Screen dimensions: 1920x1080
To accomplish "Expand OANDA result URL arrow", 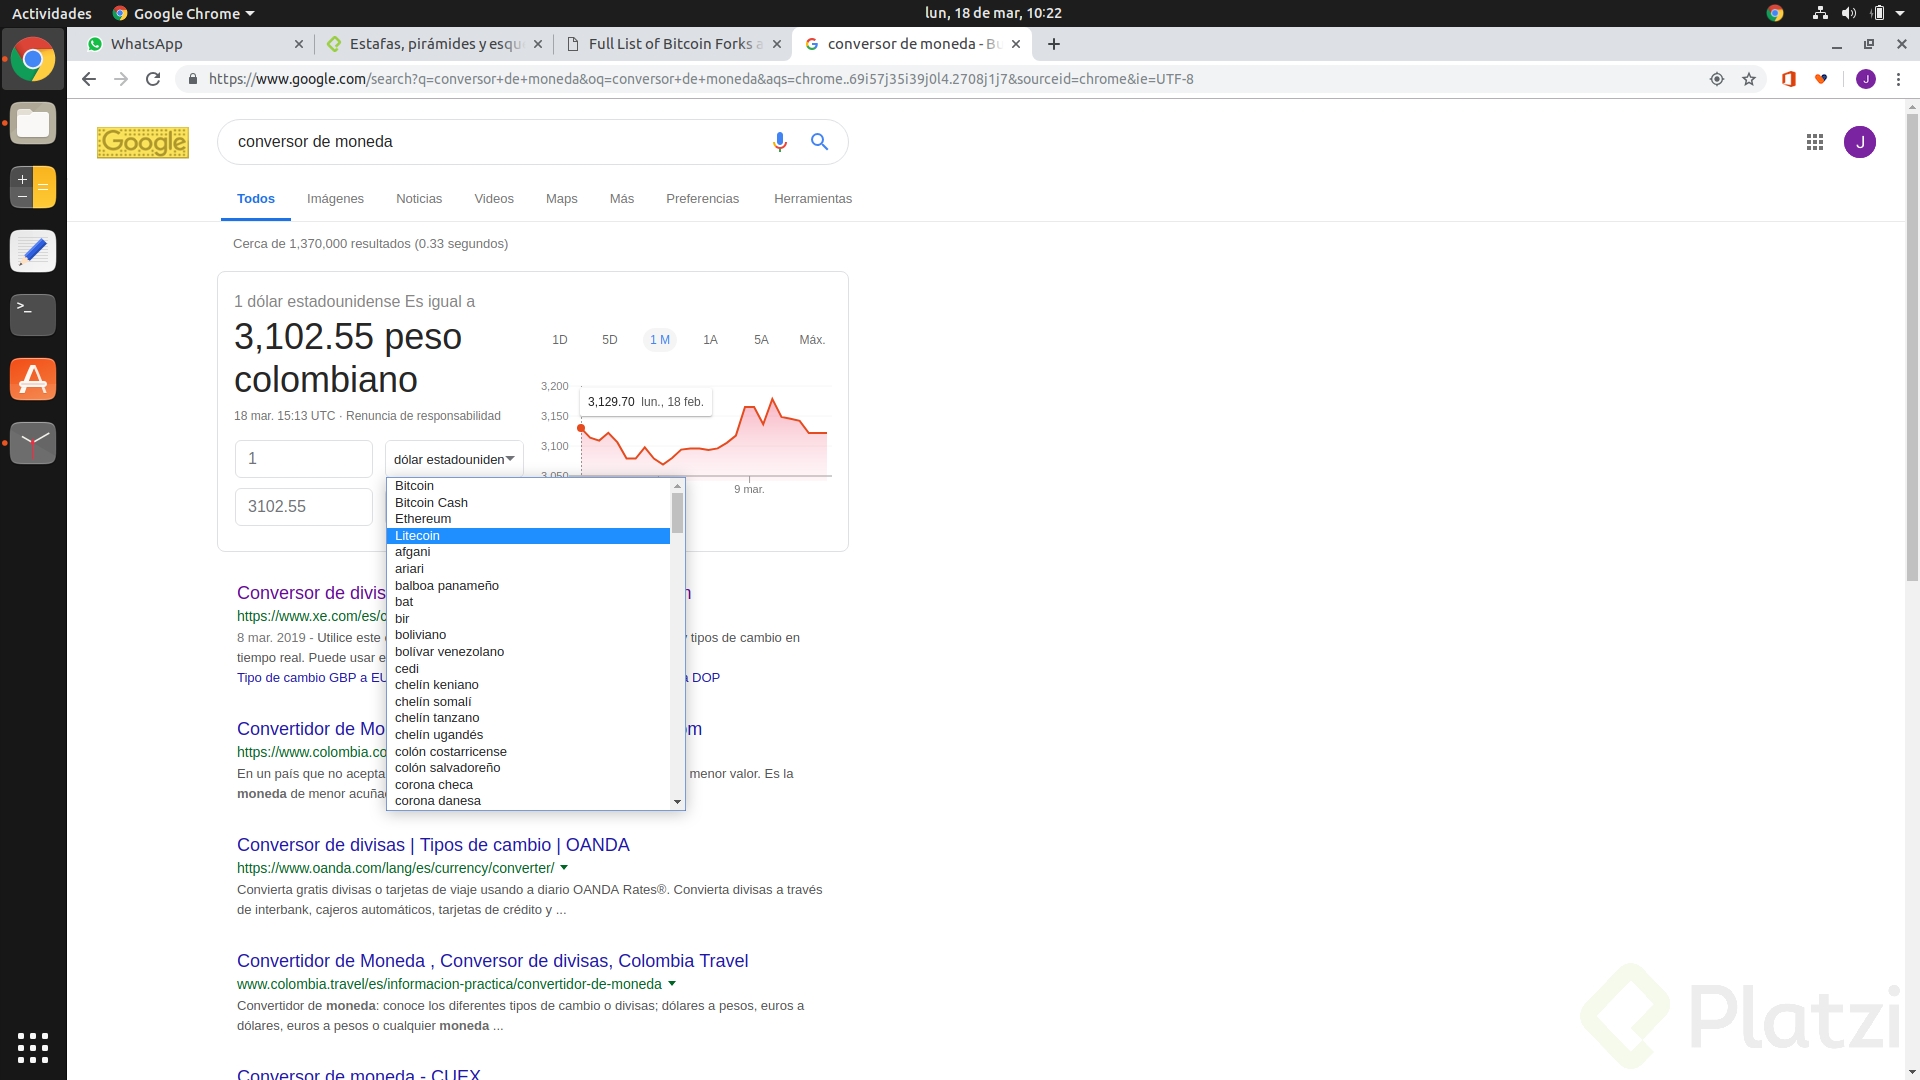I will (x=564, y=868).
